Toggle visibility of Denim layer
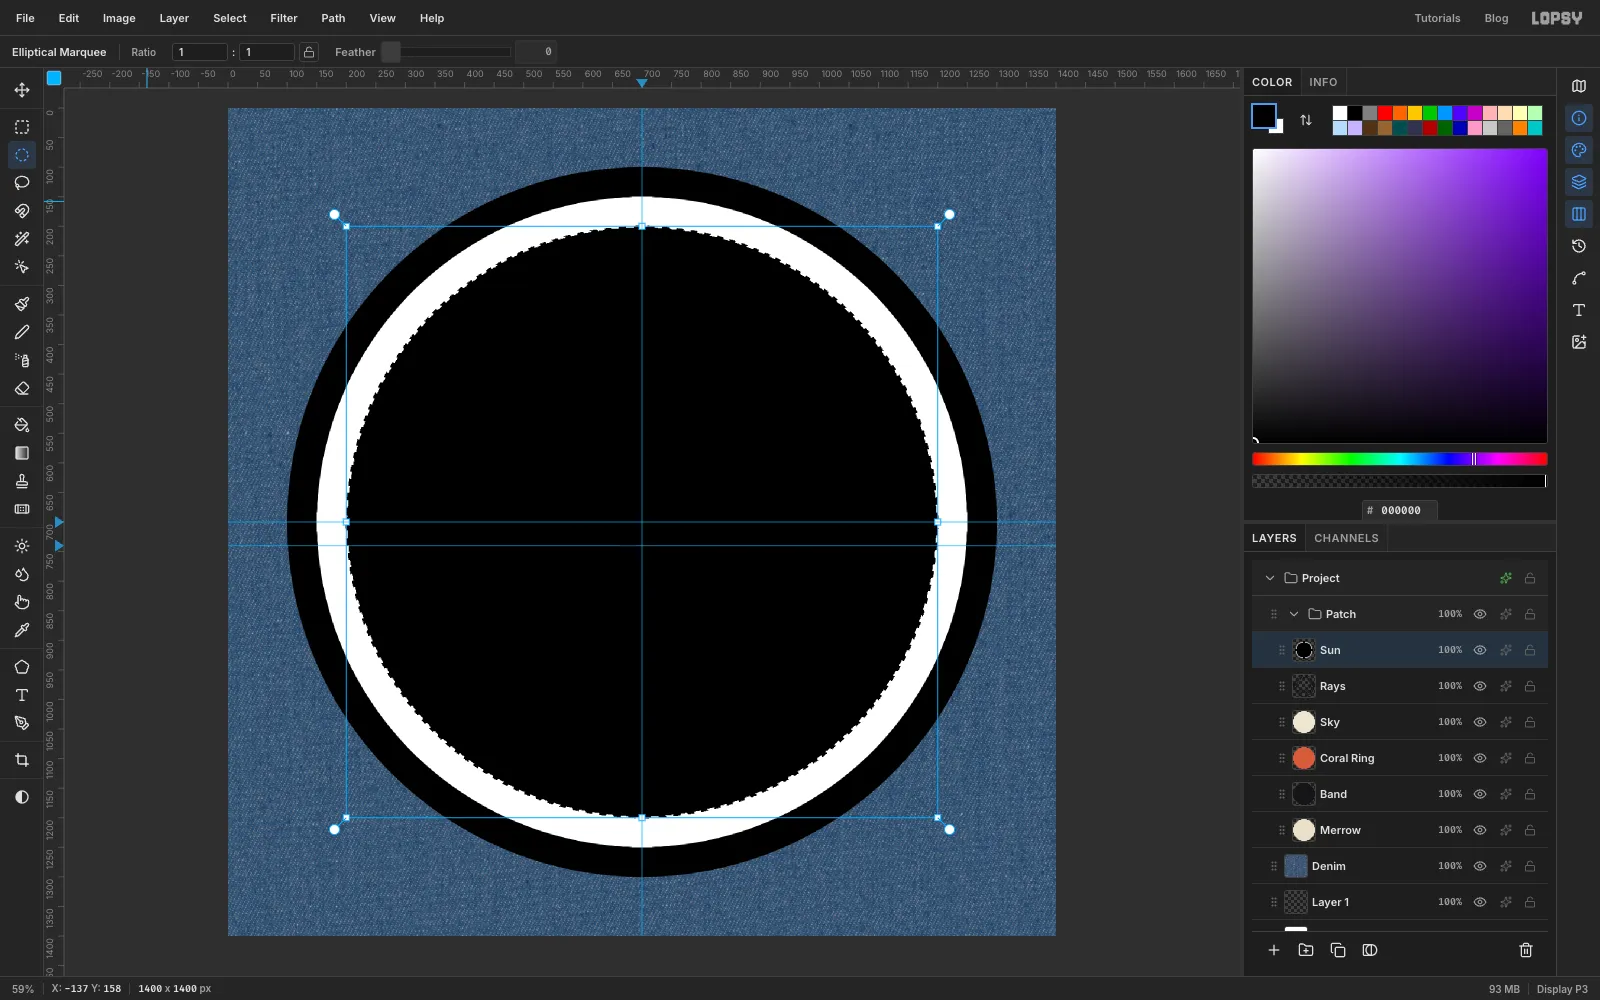Image resolution: width=1600 pixels, height=1000 pixels. tap(1480, 866)
